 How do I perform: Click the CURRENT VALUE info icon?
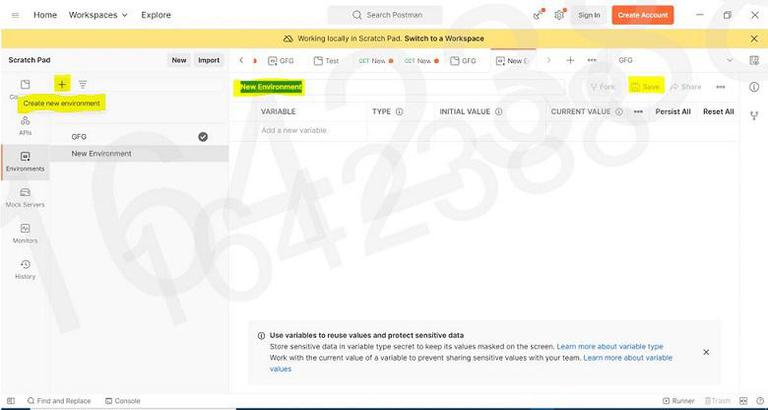point(619,112)
